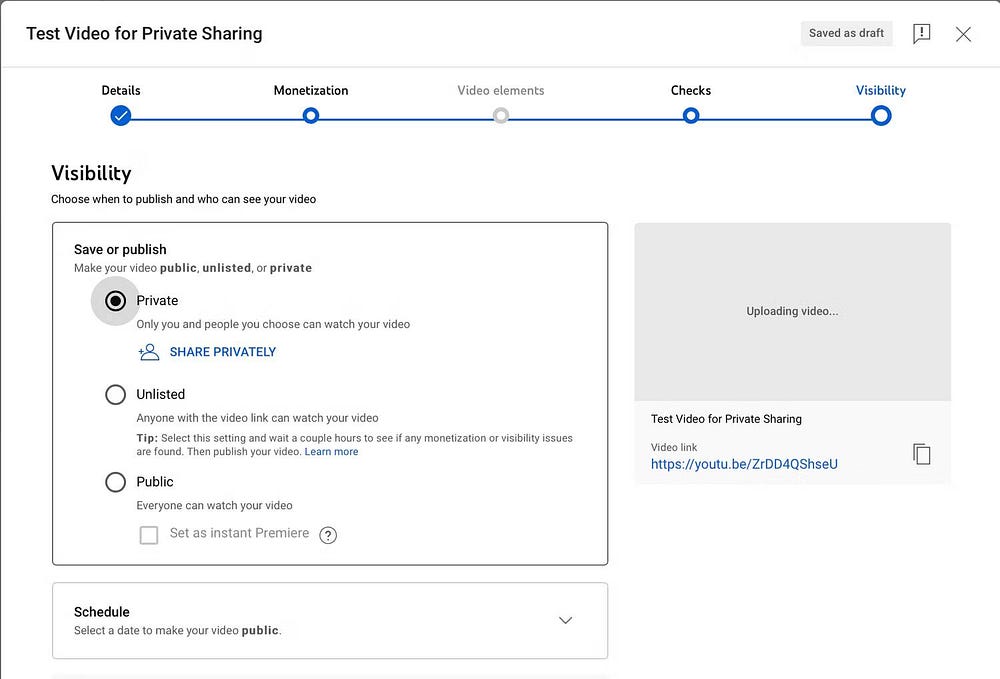Close the upload dialog with the X

point(963,34)
